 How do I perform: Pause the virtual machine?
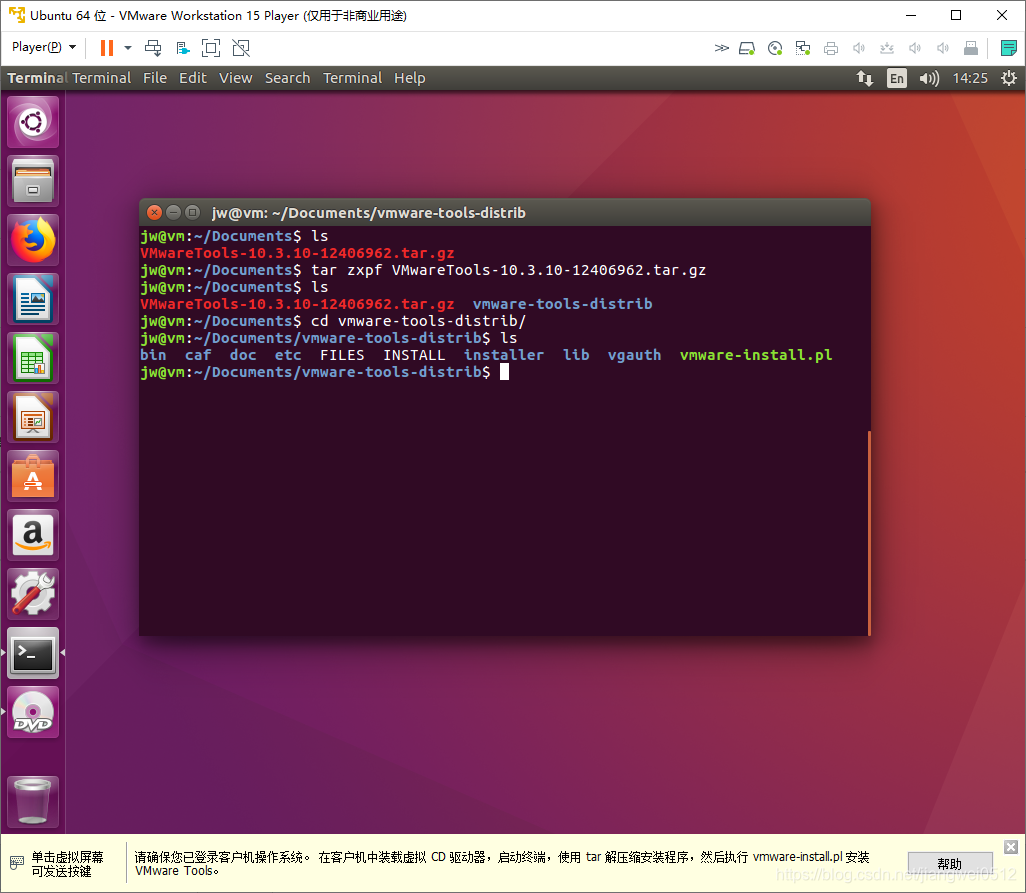pos(107,48)
